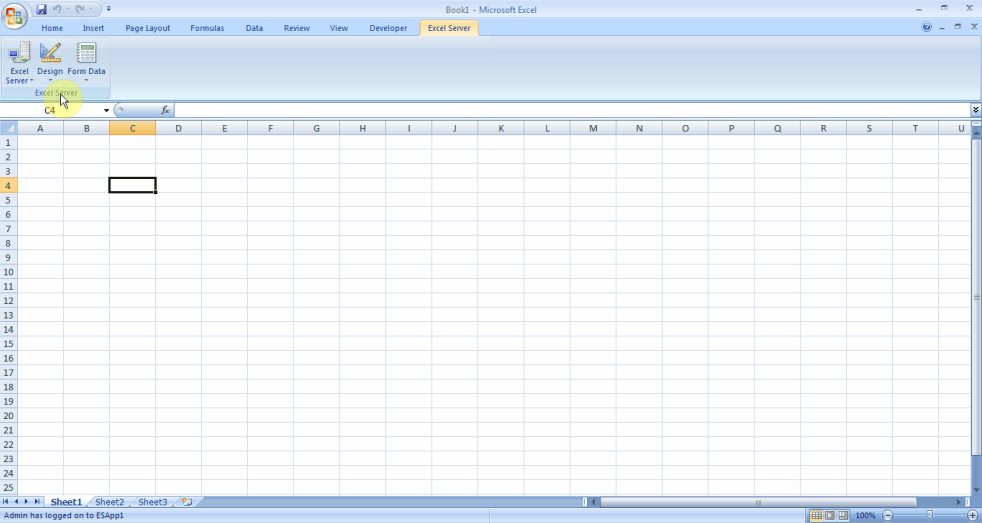Switch to Sheet2 tab

110,502
